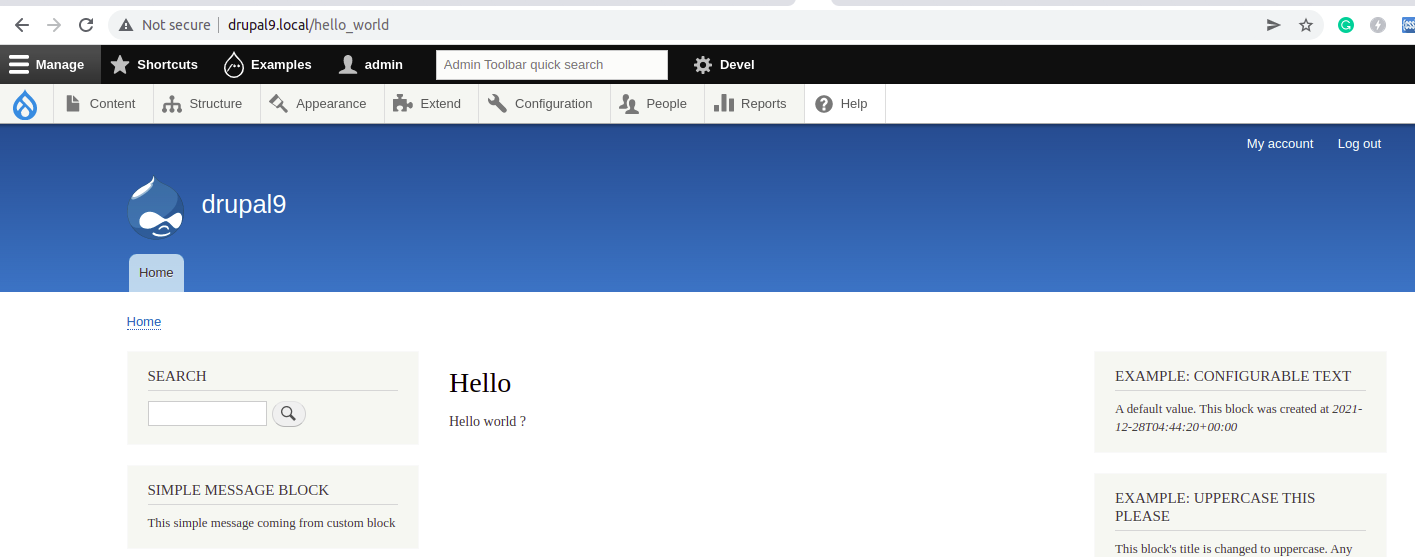Screen dimensions: 1415x557
Task: Click the Home breadcrumb link
Action: pos(144,322)
